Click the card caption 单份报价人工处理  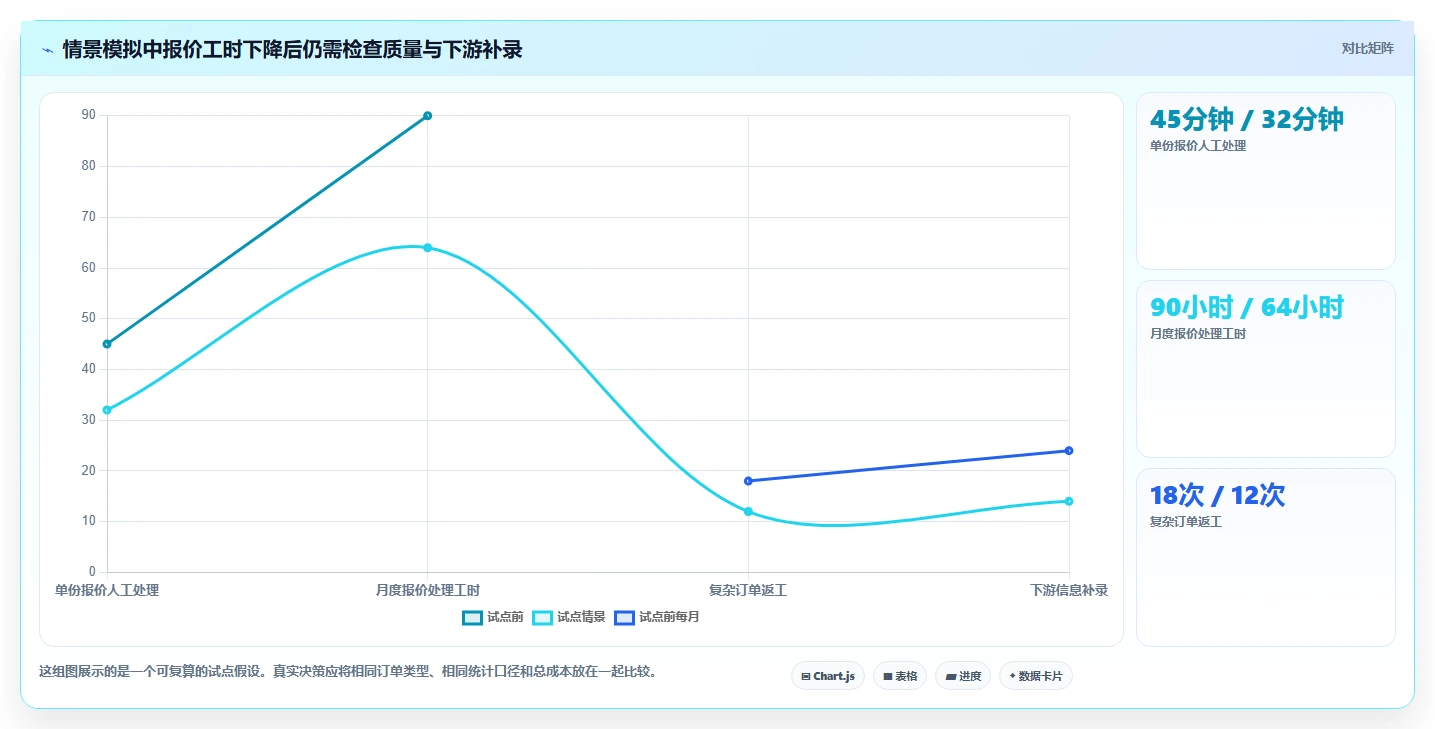[x=1198, y=146]
